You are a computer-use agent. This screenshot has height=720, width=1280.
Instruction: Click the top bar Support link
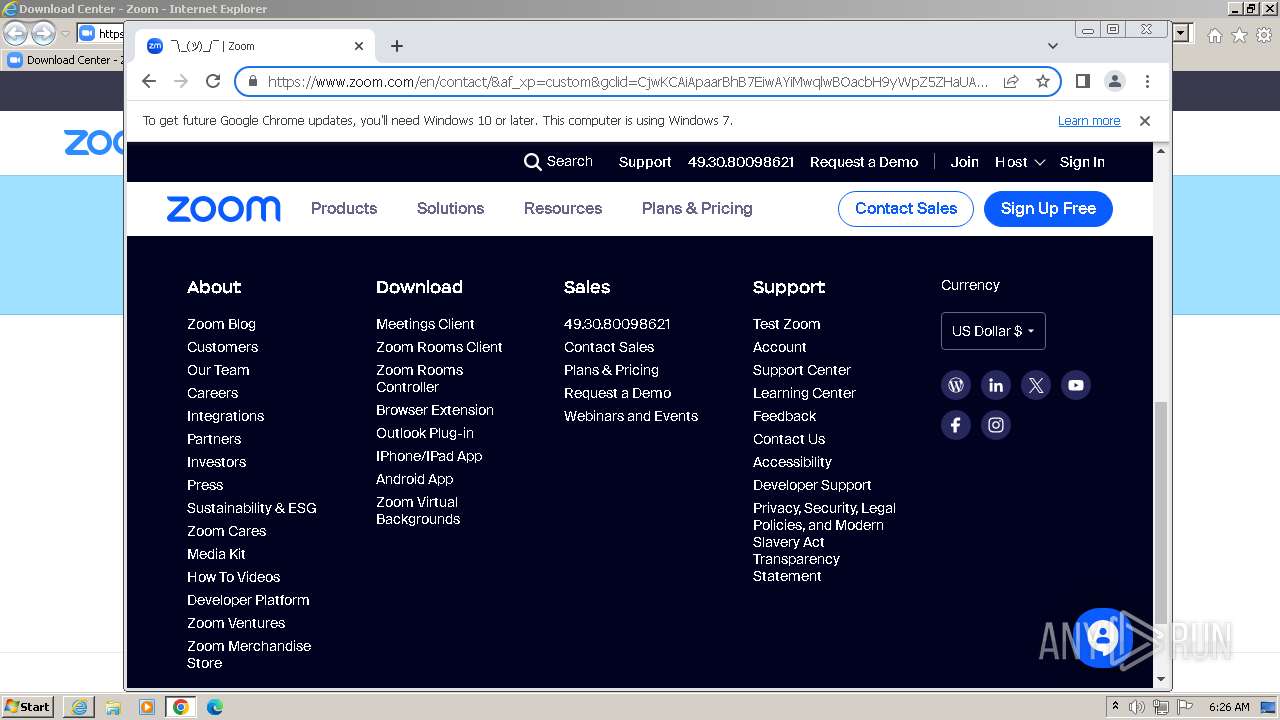pos(645,162)
